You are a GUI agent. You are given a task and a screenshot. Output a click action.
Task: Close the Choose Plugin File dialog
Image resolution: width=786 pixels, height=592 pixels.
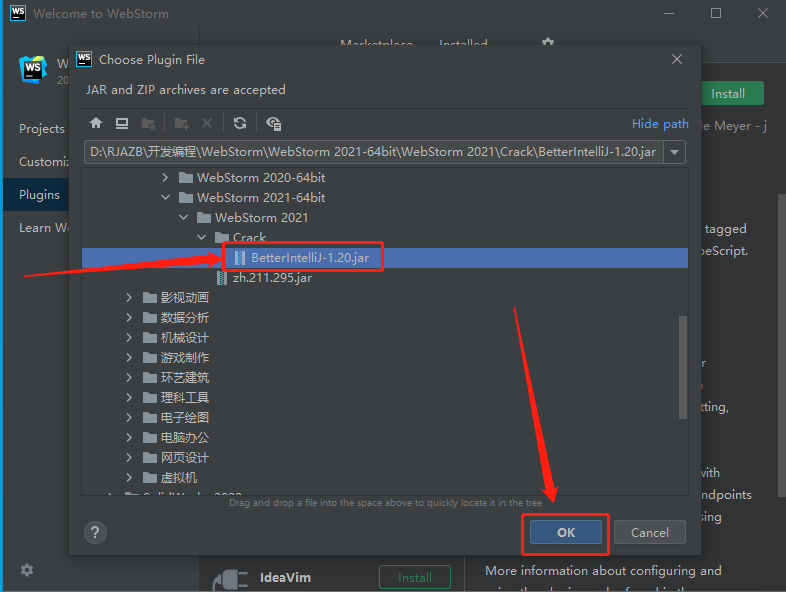coord(677,59)
